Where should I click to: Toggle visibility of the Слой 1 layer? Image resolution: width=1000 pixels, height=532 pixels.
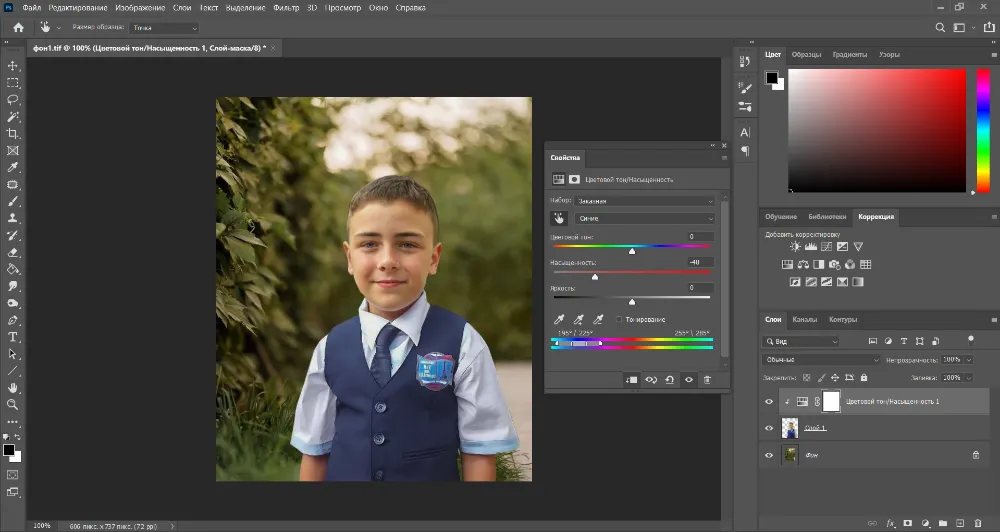tap(769, 428)
